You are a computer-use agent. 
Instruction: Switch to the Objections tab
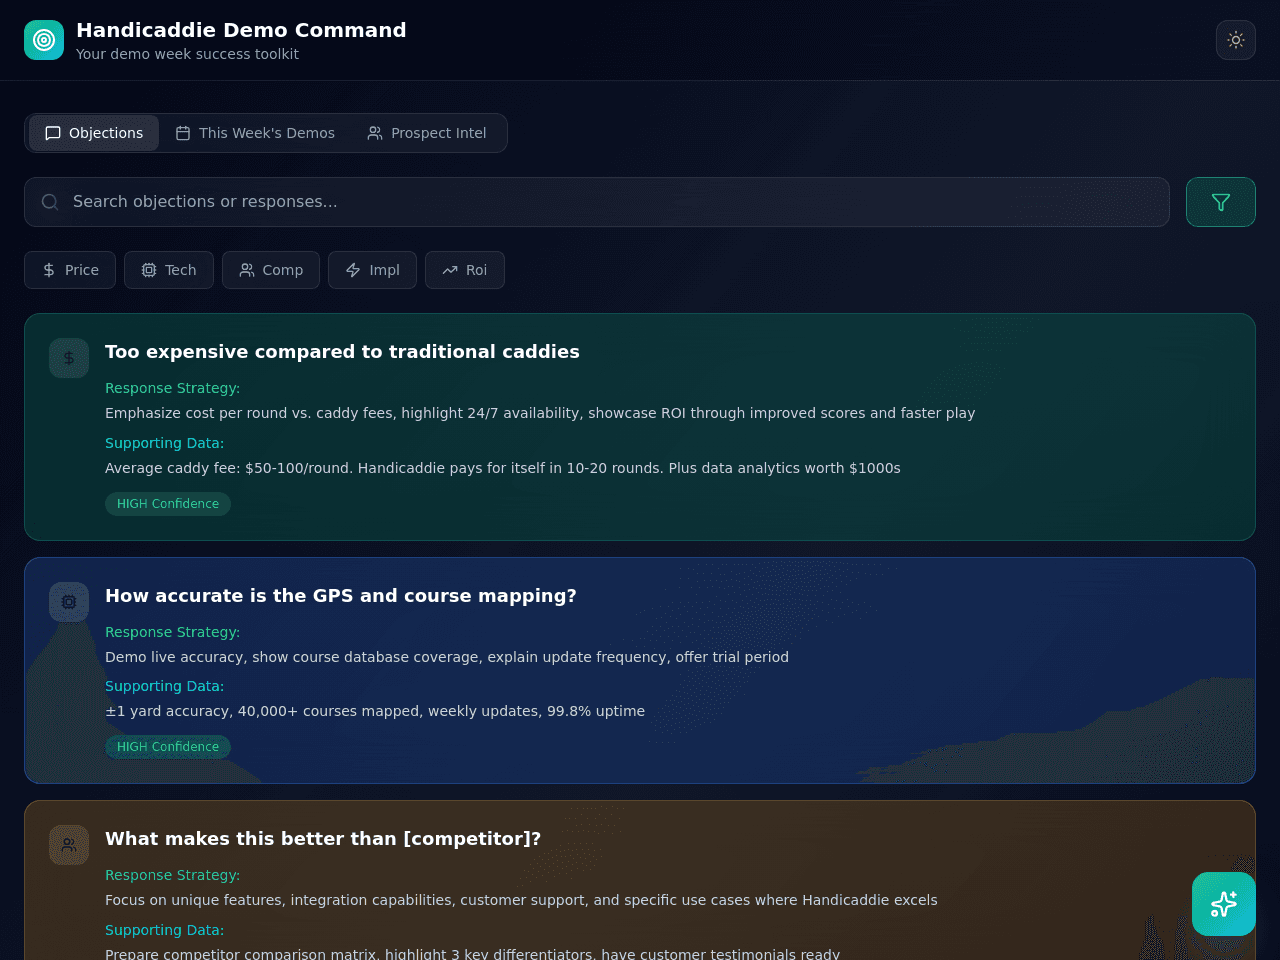(x=94, y=133)
